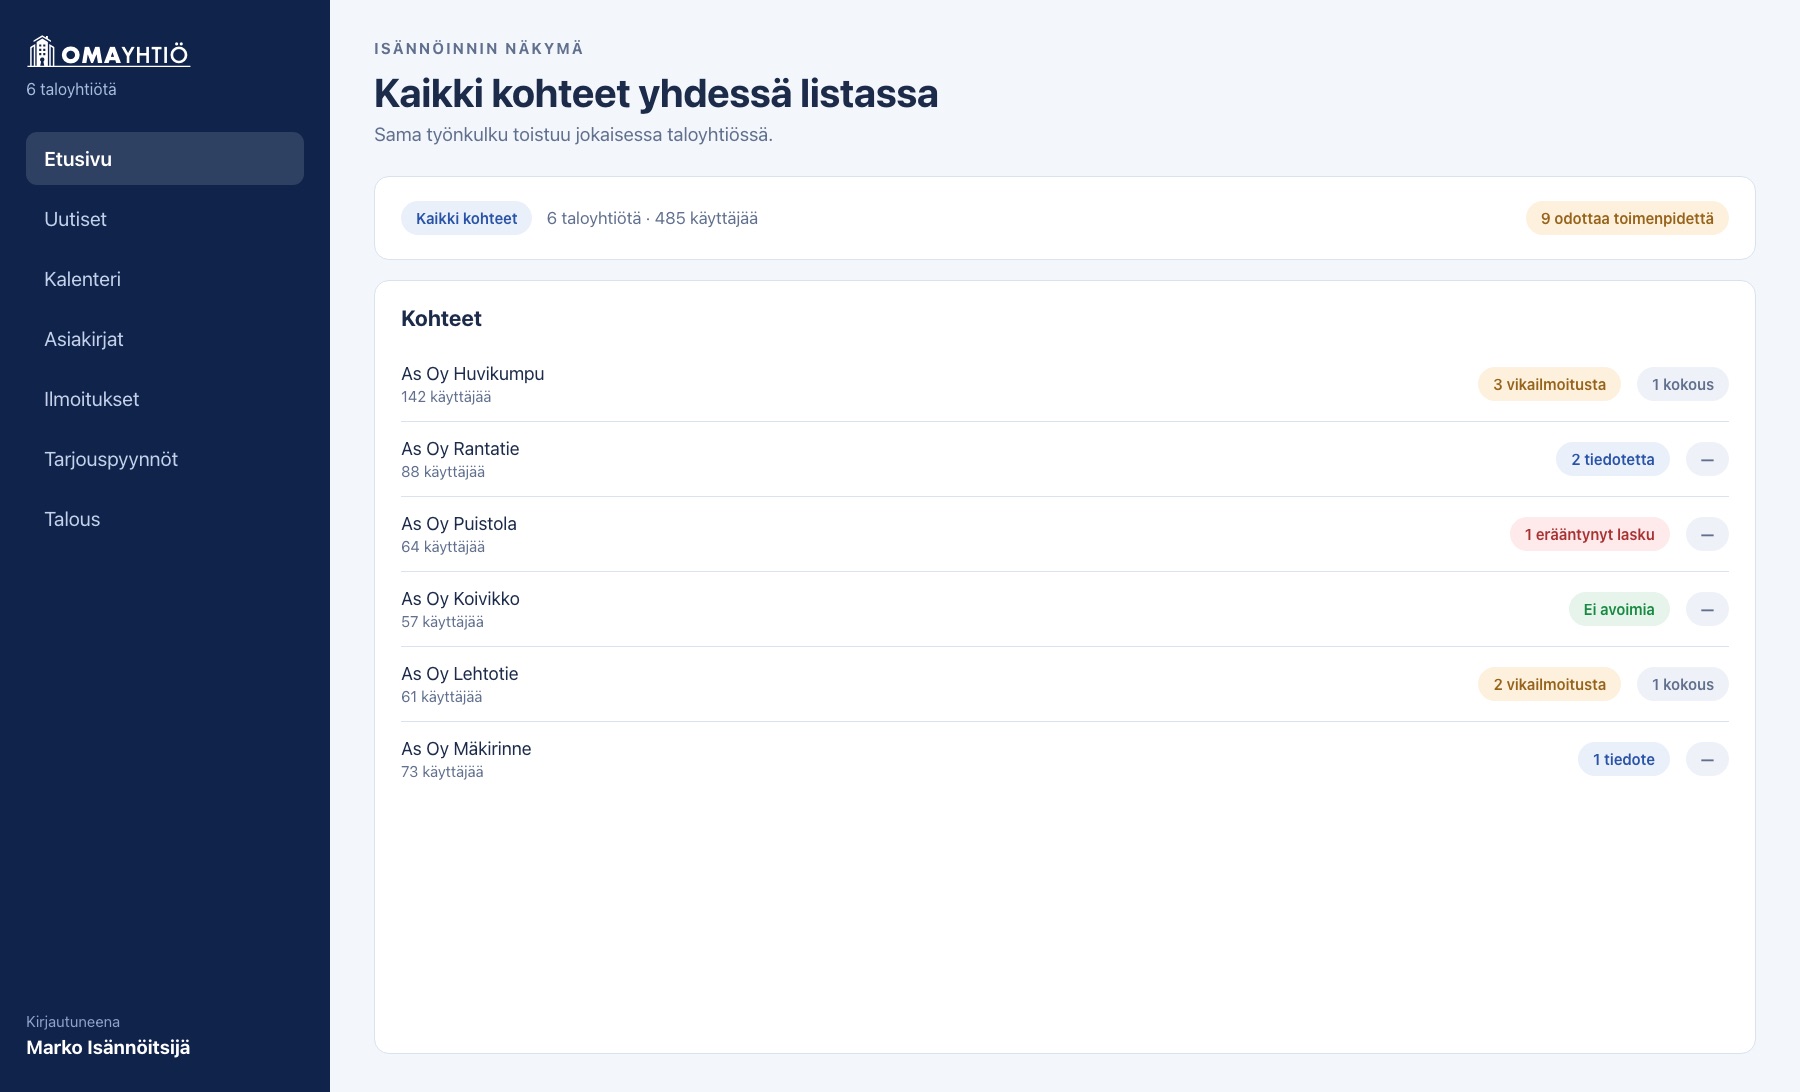Click the Kaikki kohteet yhdessä listassa heading

(x=656, y=93)
